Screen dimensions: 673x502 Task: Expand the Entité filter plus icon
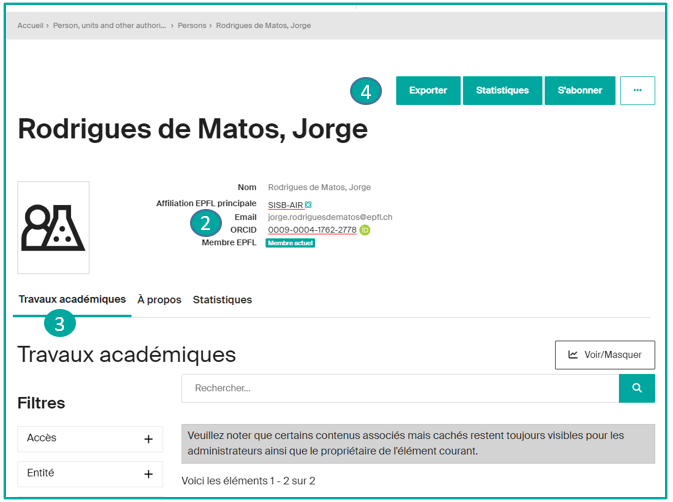tap(148, 474)
